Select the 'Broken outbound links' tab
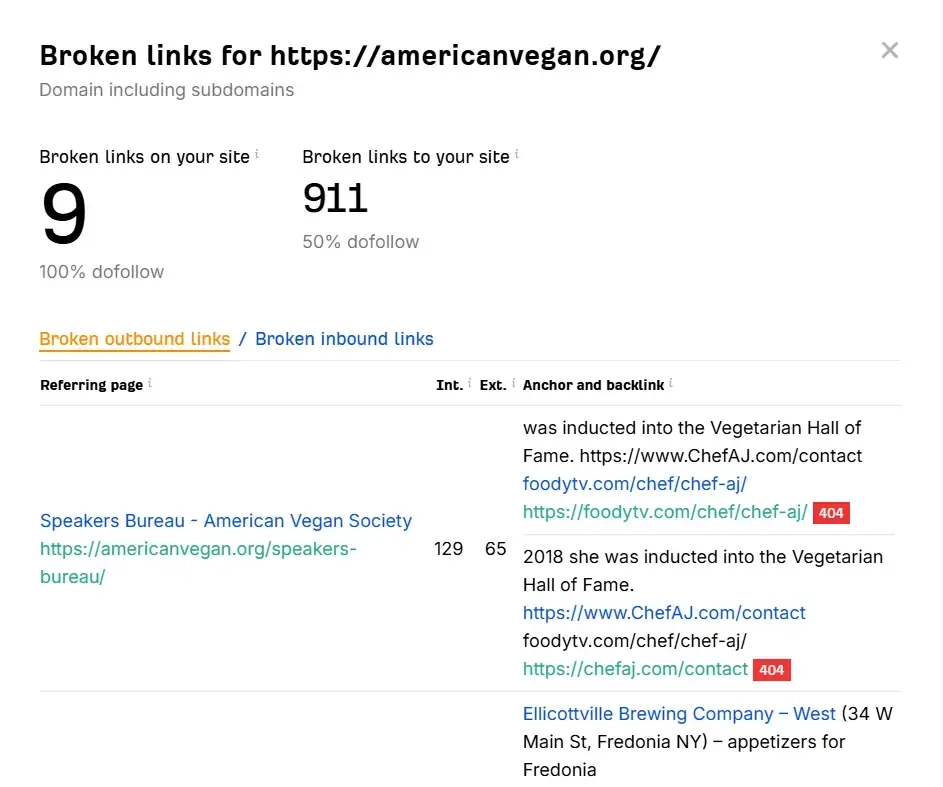This screenshot has width=943, height=787. click(135, 339)
